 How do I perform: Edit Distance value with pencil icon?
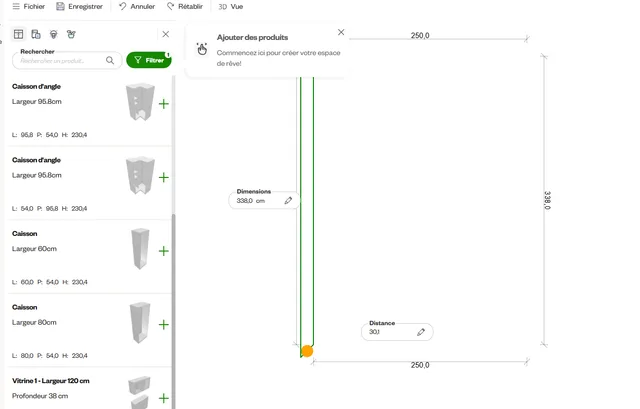421,332
